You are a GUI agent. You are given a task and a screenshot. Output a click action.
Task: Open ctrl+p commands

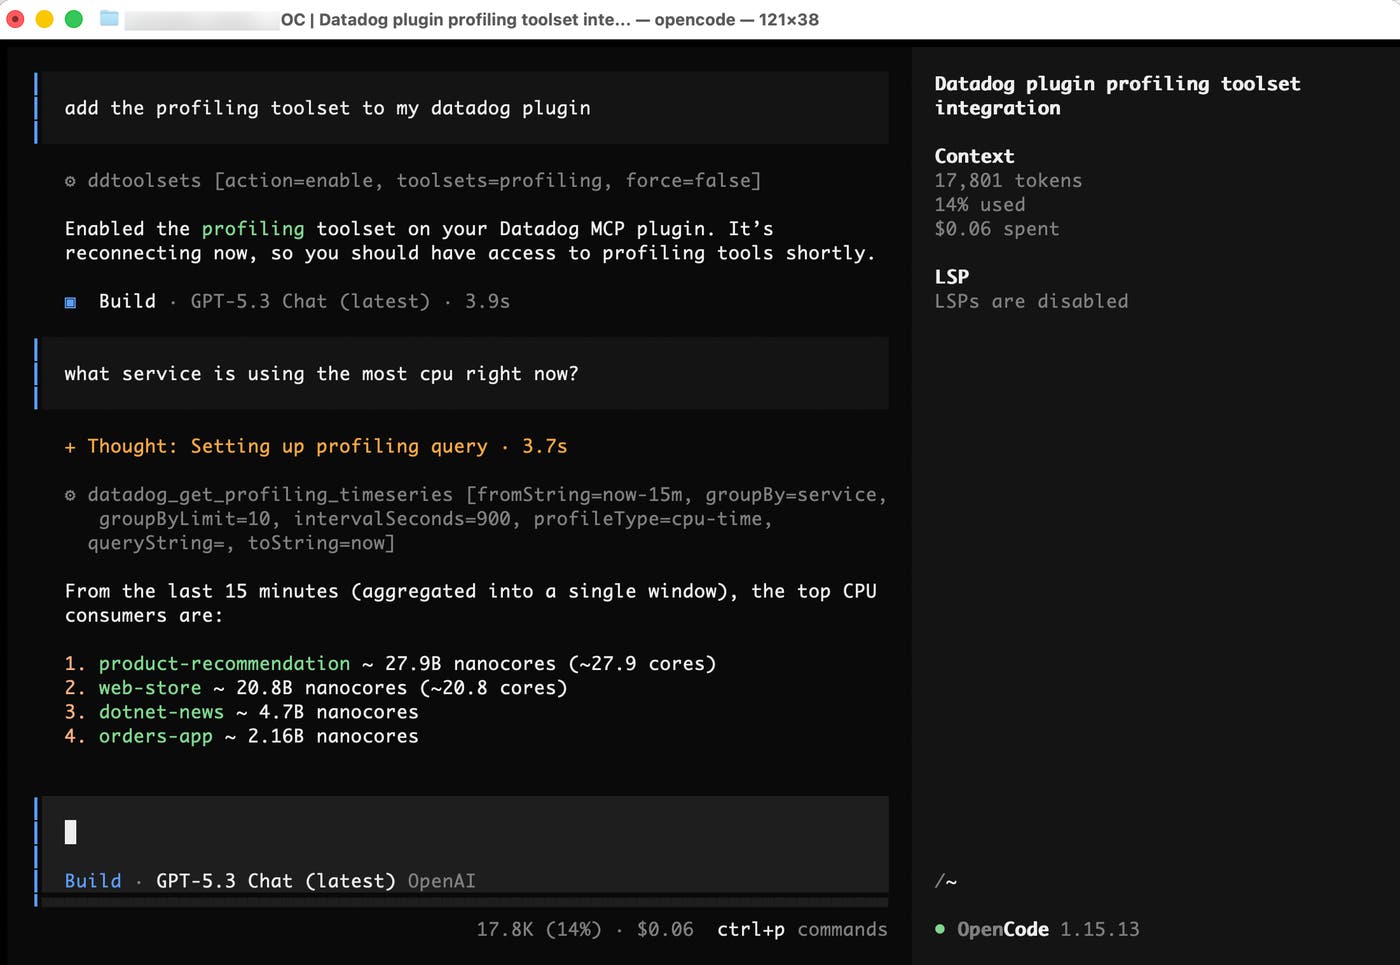(x=802, y=929)
